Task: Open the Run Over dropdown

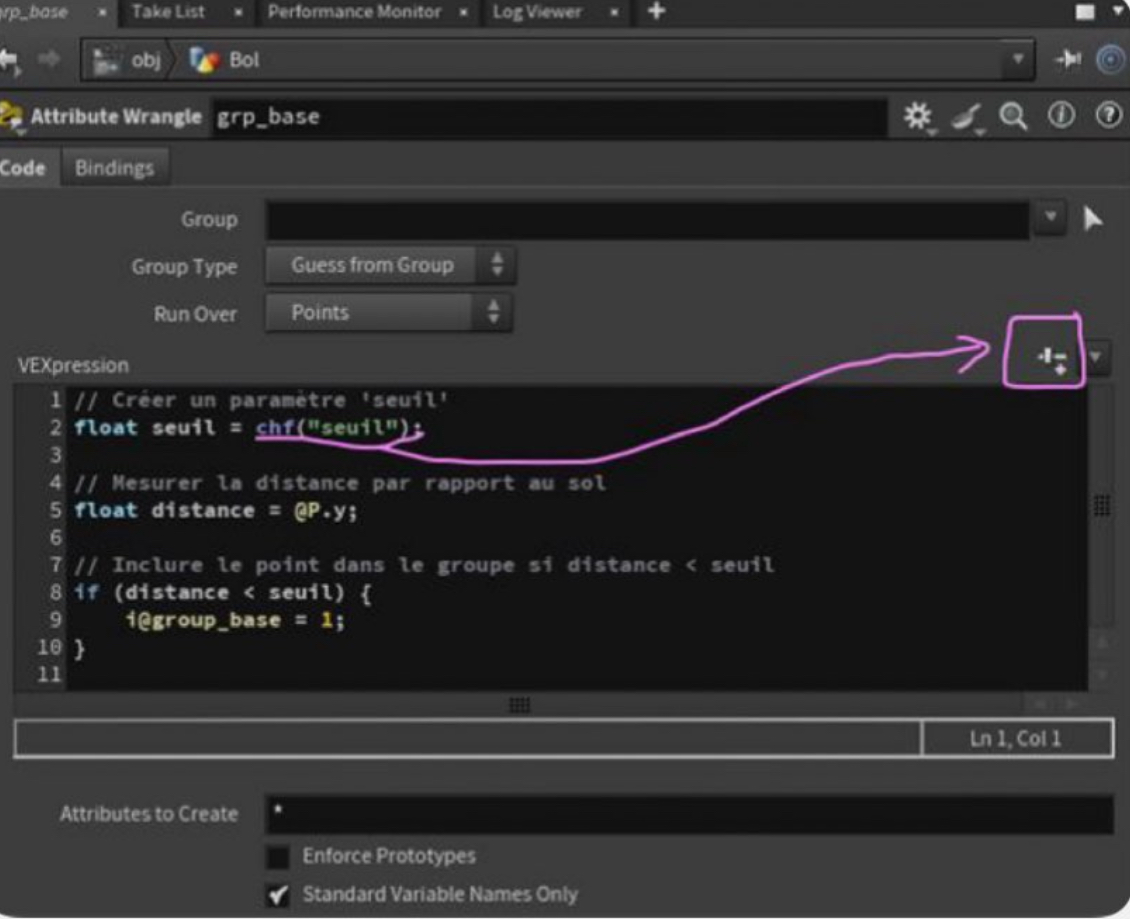Action: (x=388, y=313)
